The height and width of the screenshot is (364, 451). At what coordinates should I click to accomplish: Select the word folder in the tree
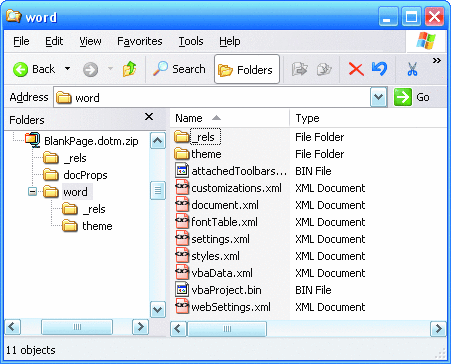click(75, 192)
